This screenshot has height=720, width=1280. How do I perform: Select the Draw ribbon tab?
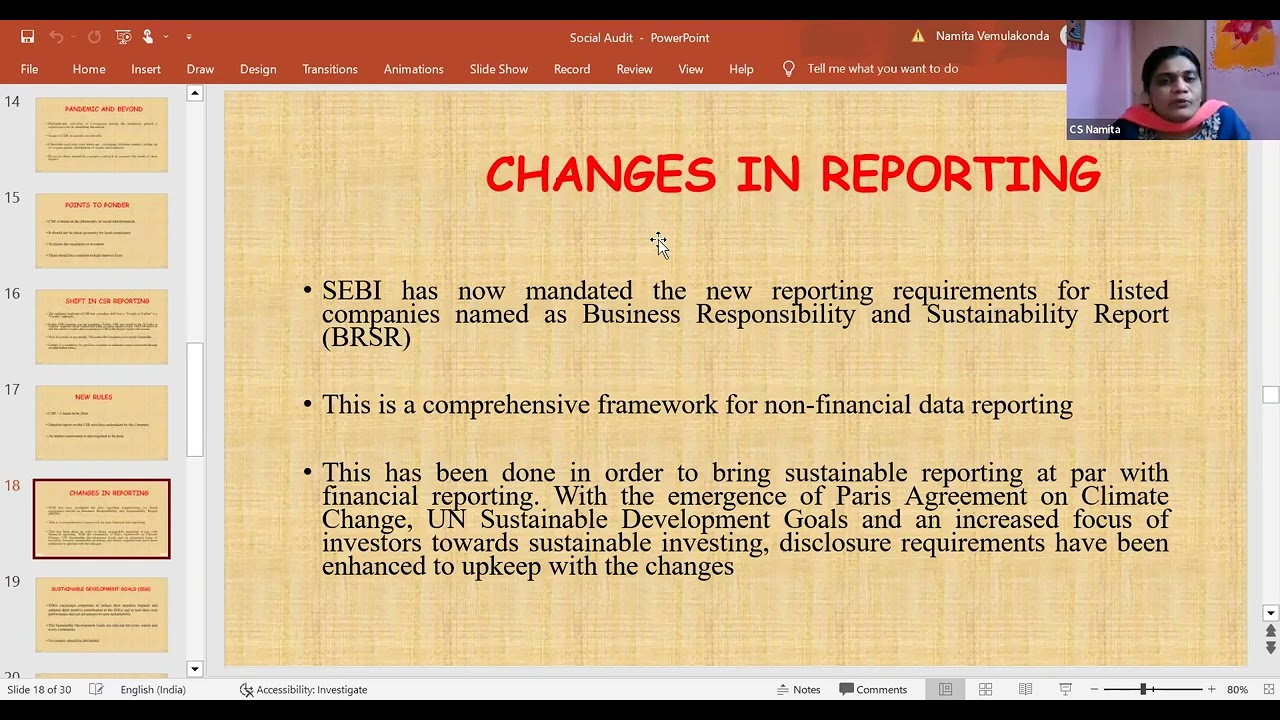200,69
